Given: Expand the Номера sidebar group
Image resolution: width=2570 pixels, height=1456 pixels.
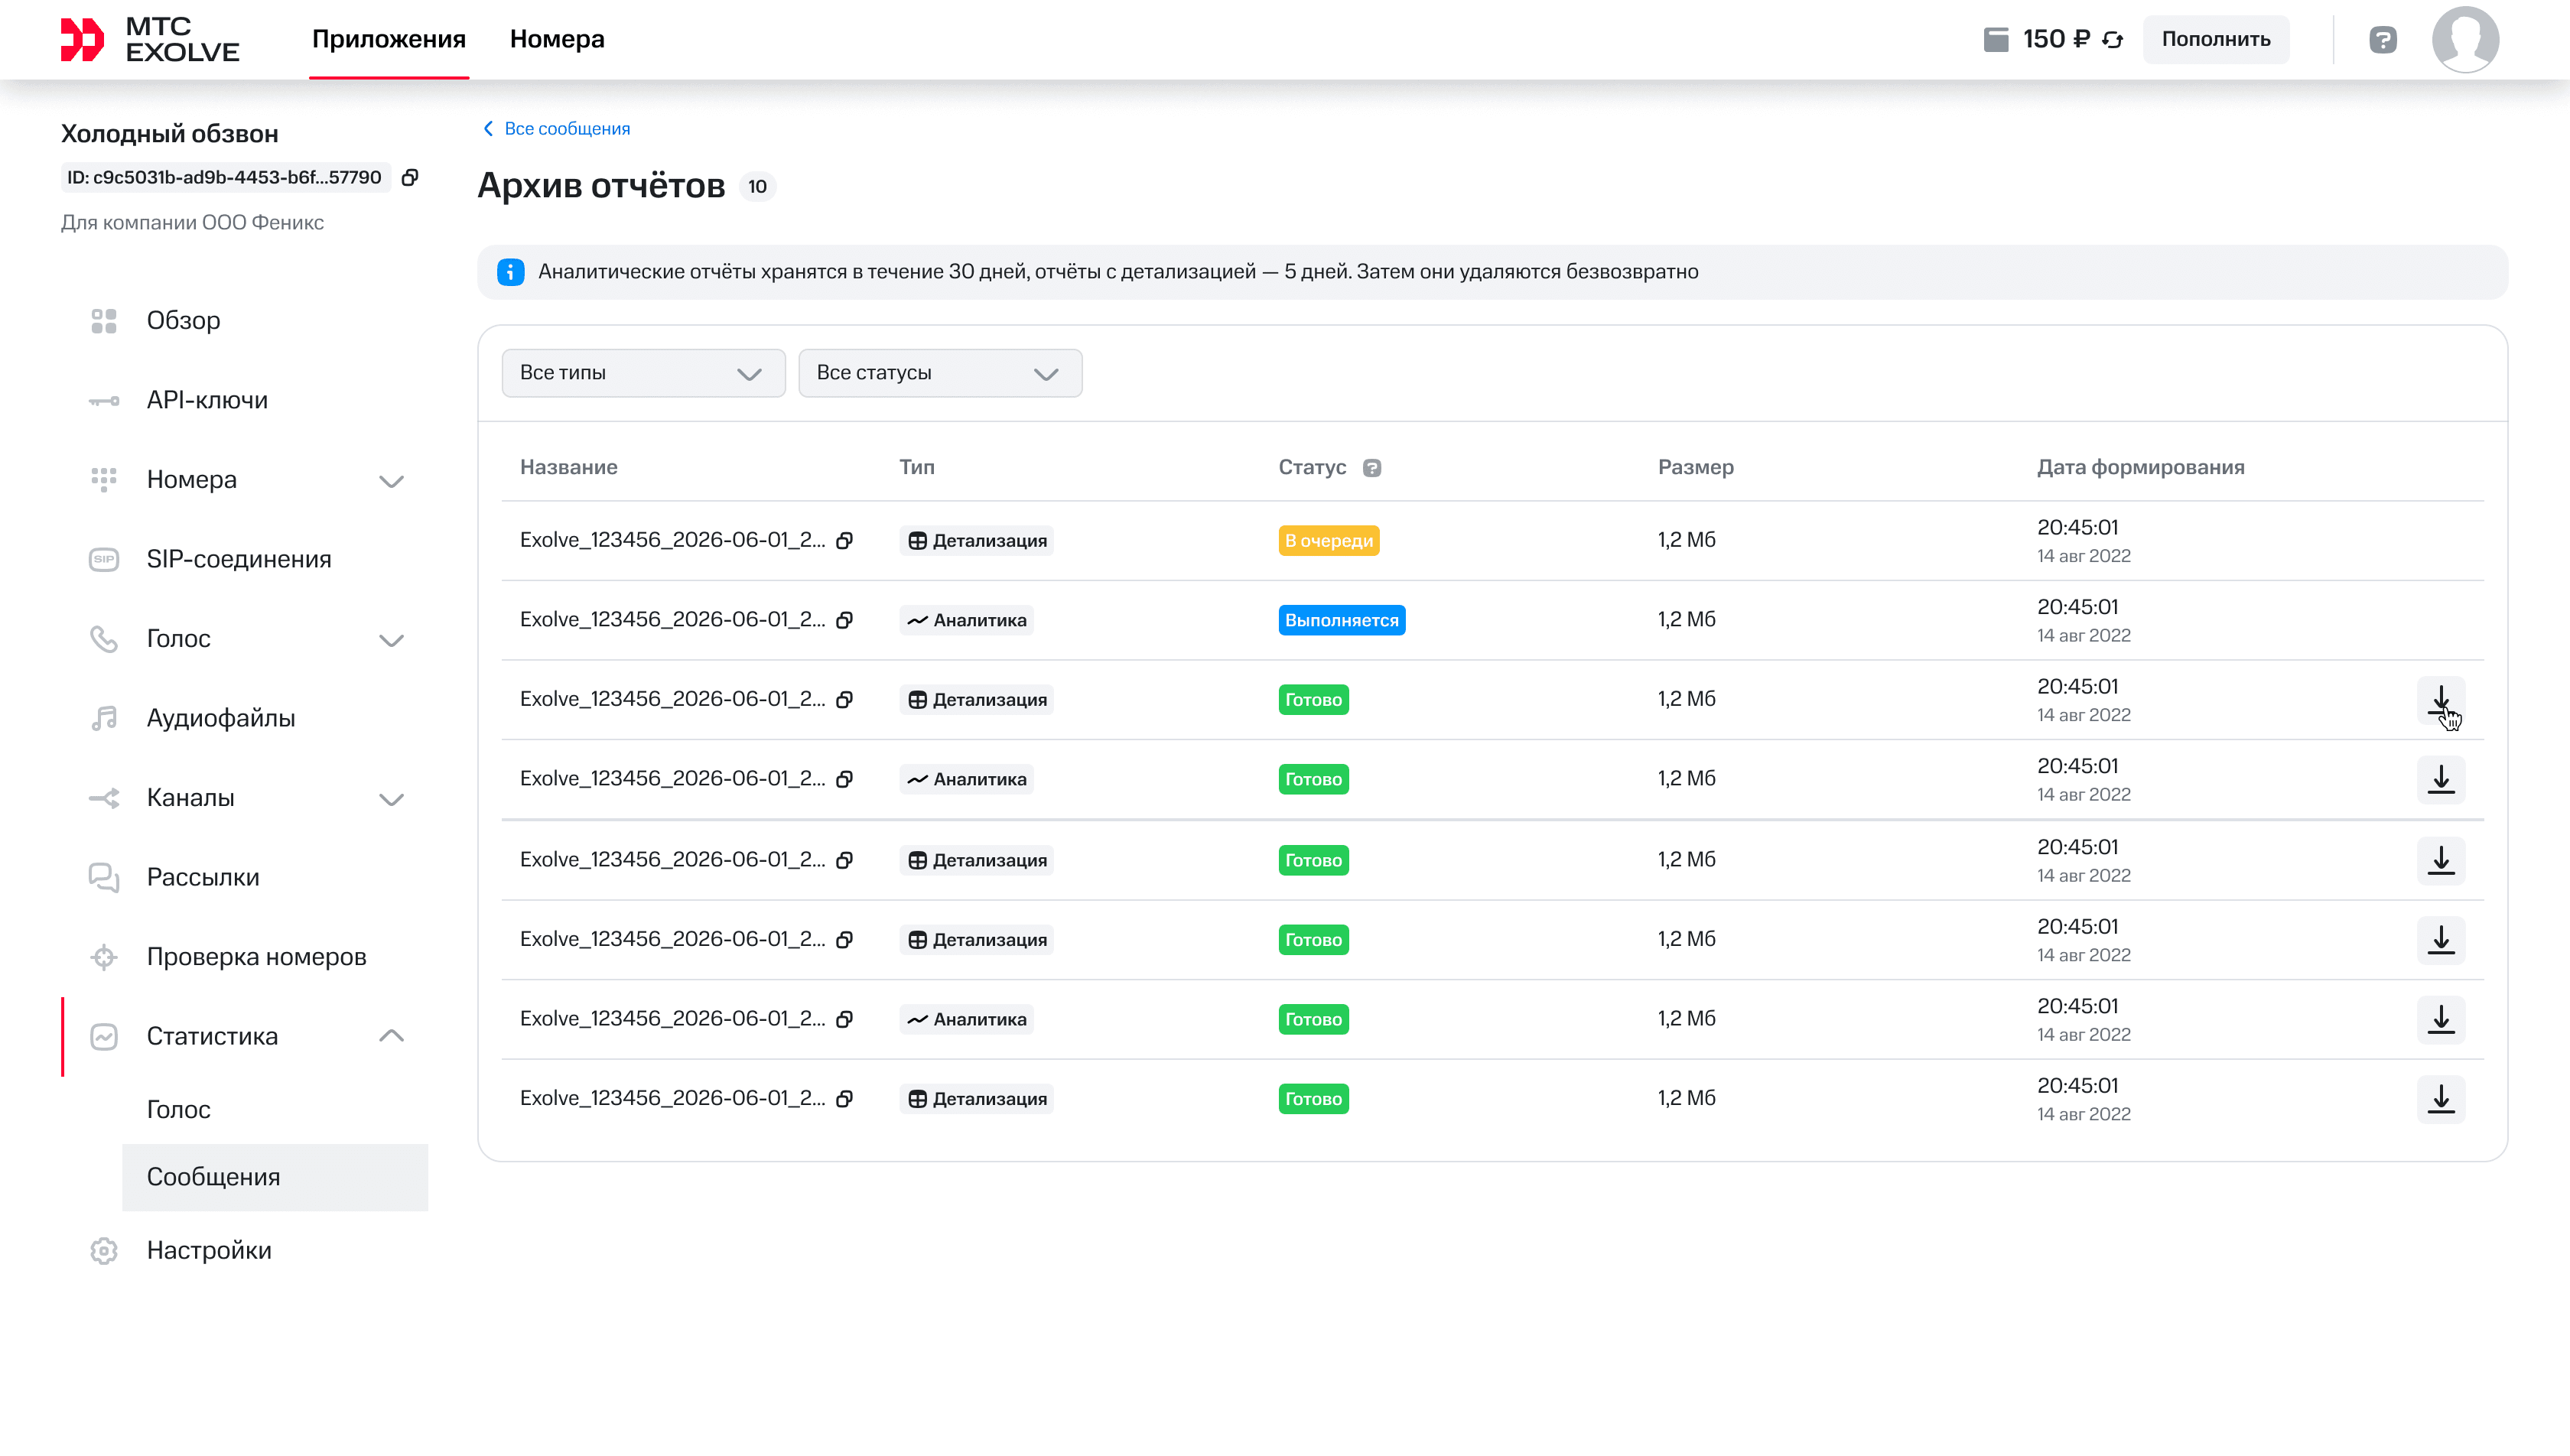Looking at the screenshot, I should pyautogui.click(x=392, y=481).
